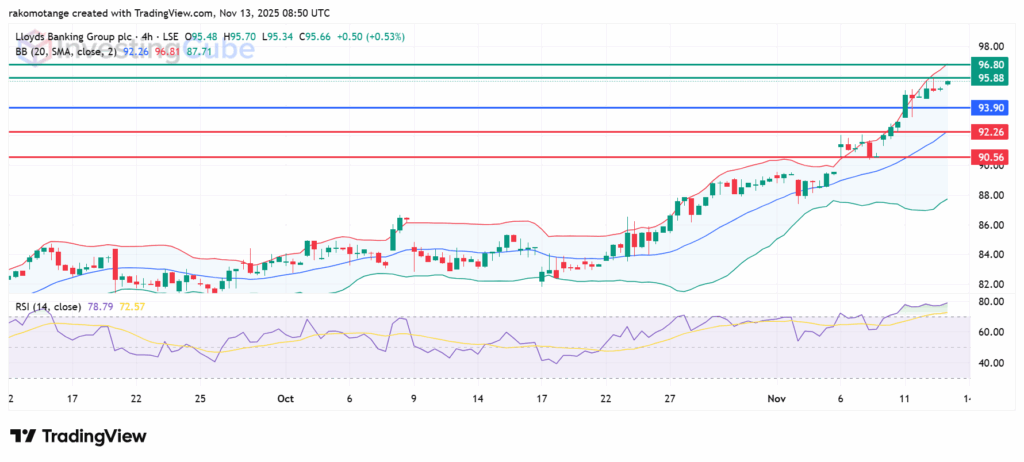This screenshot has height=462, width=1024.
Task: Click the Oct label on the date axis
Action: tap(284, 397)
